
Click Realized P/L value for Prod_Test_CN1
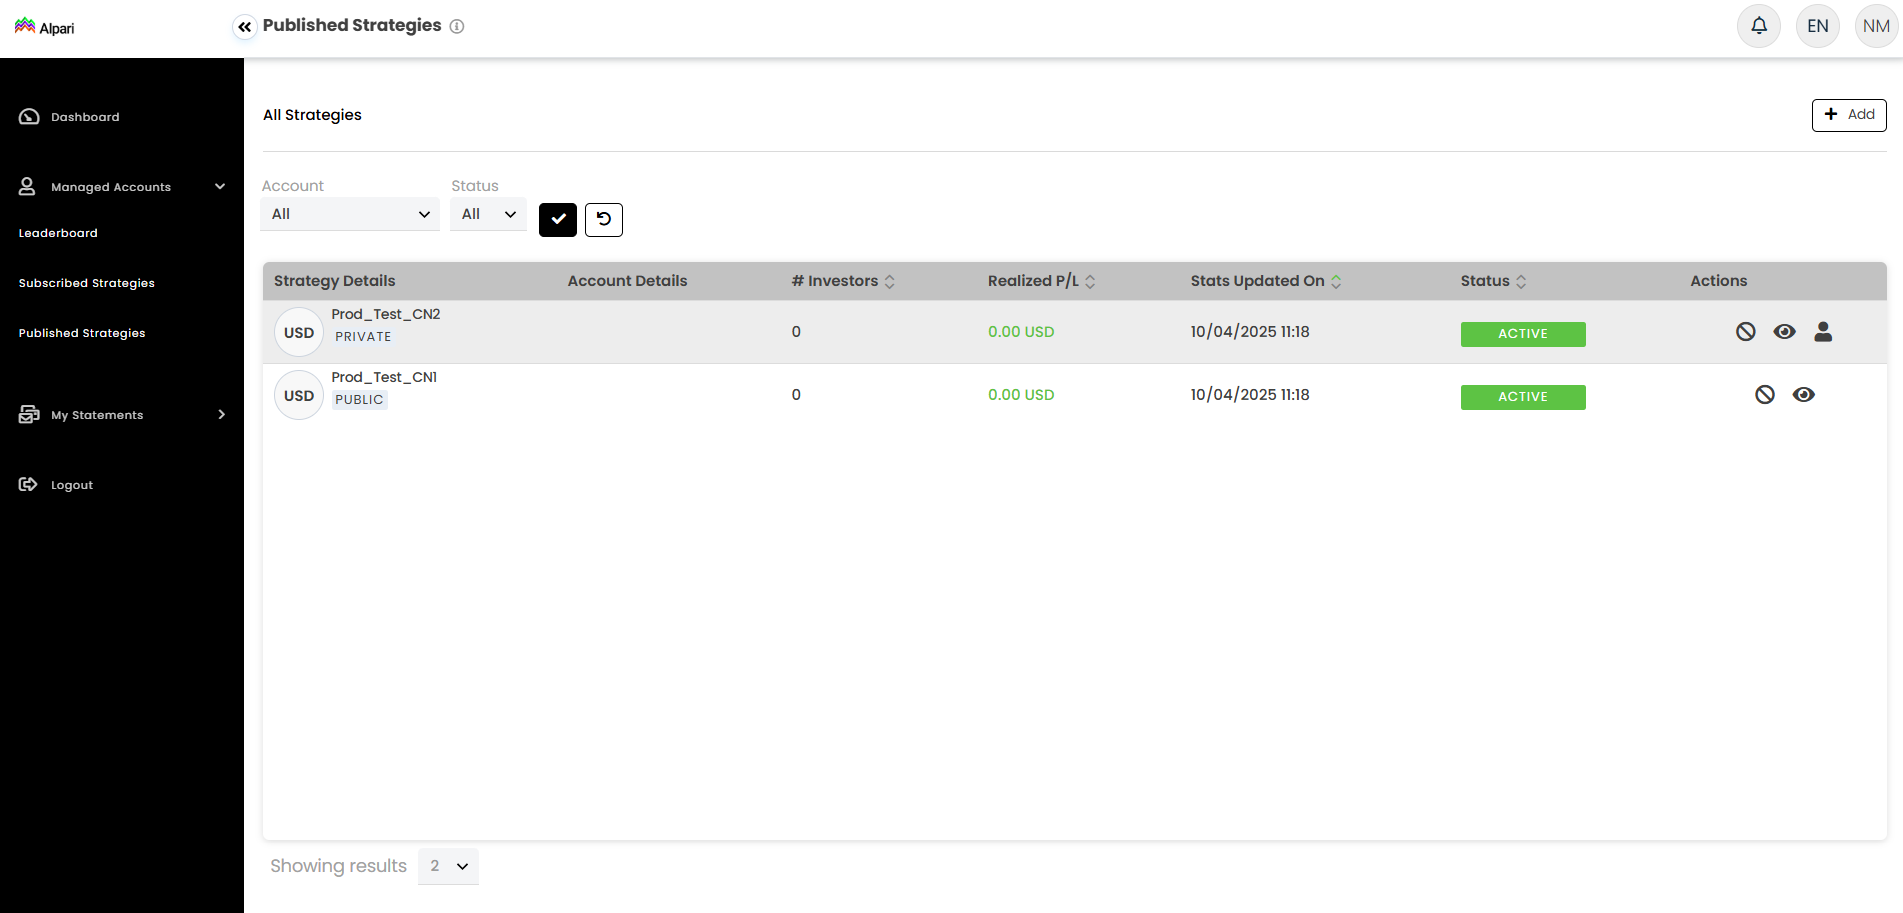click(1021, 395)
